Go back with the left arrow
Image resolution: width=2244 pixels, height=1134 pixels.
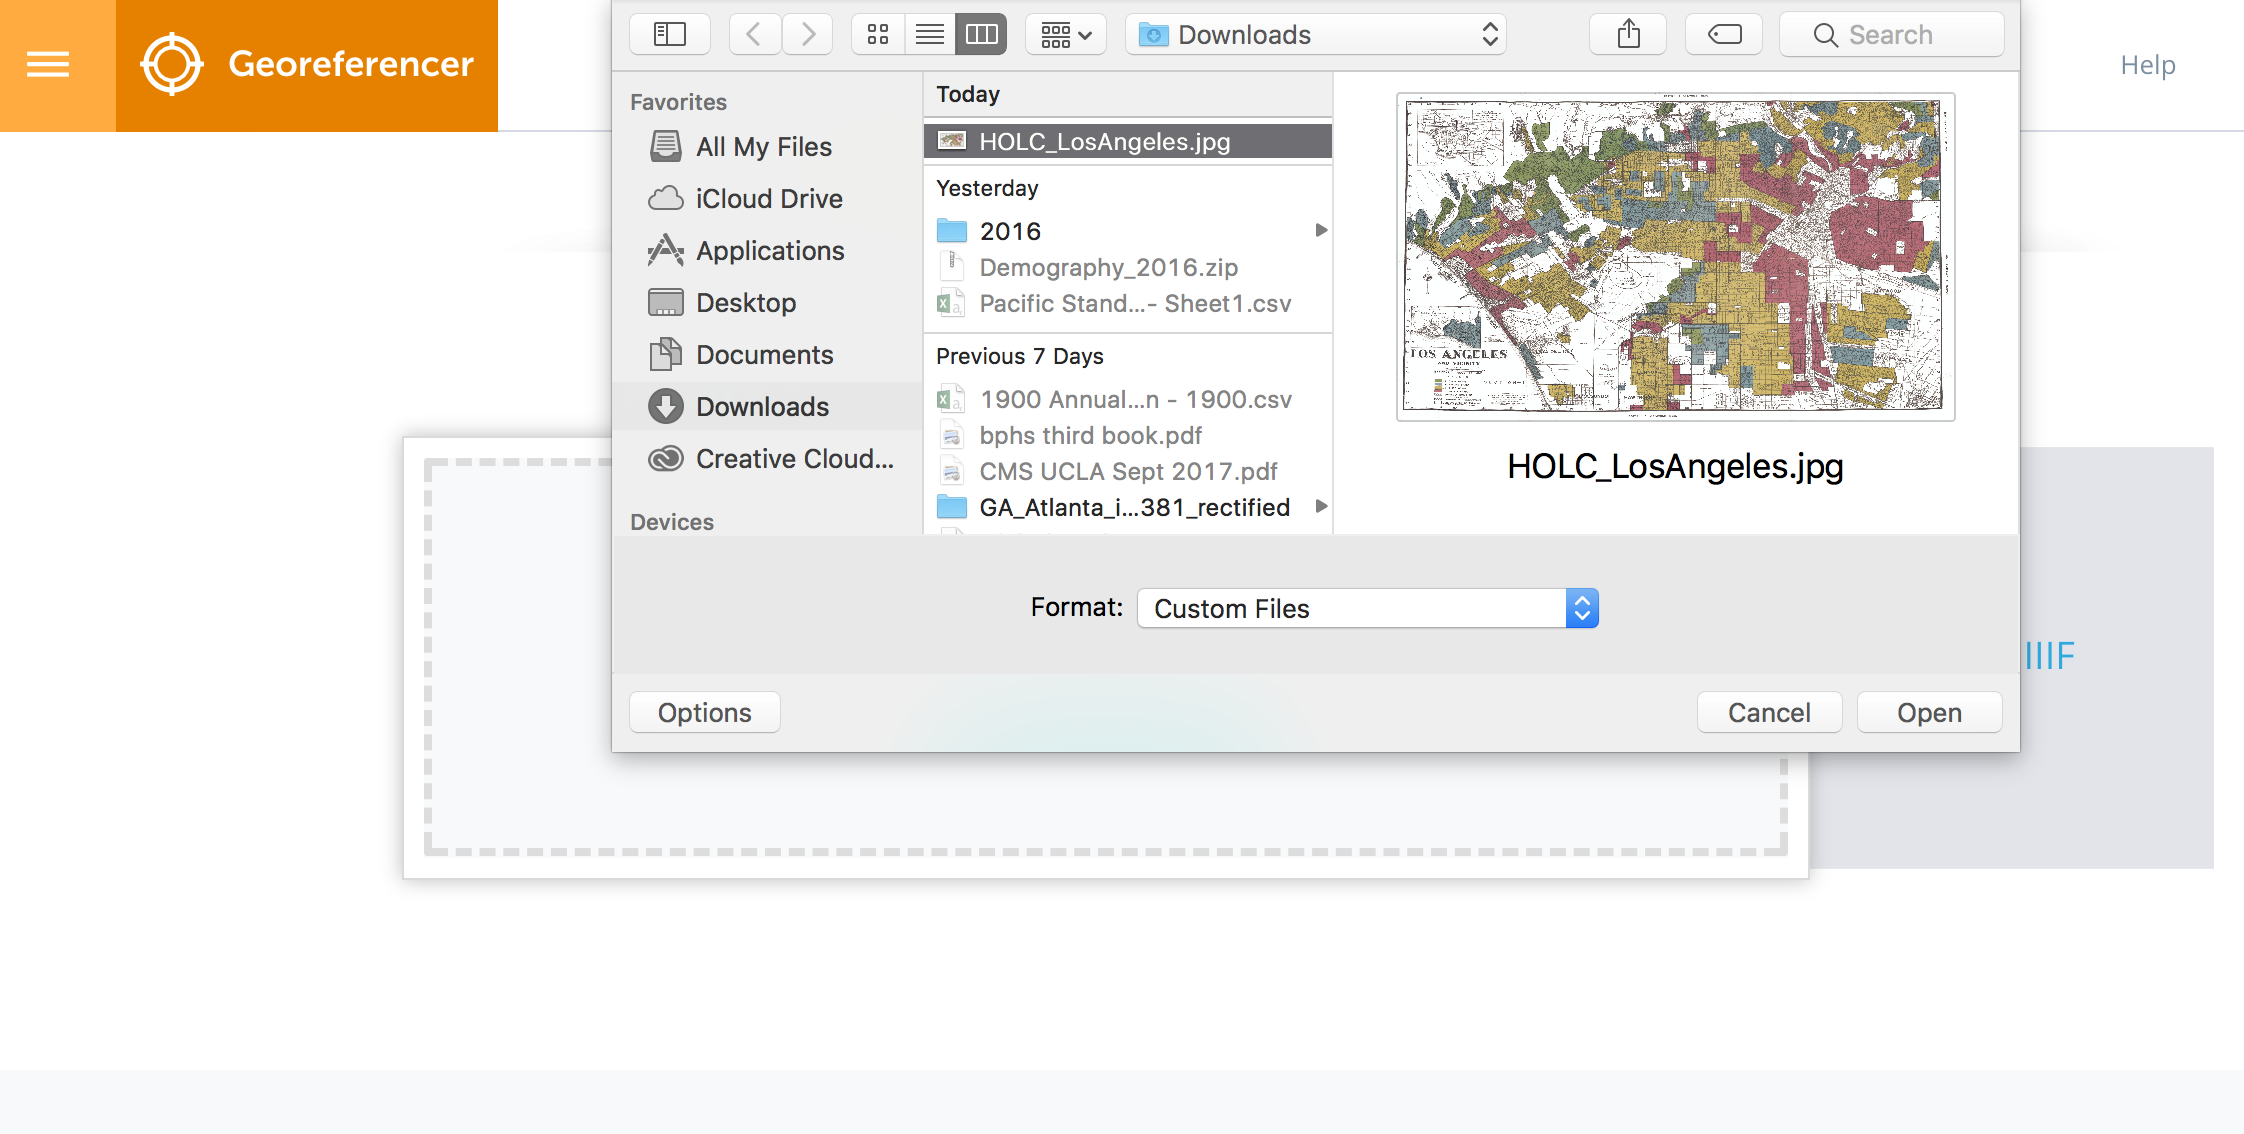pyautogui.click(x=755, y=35)
